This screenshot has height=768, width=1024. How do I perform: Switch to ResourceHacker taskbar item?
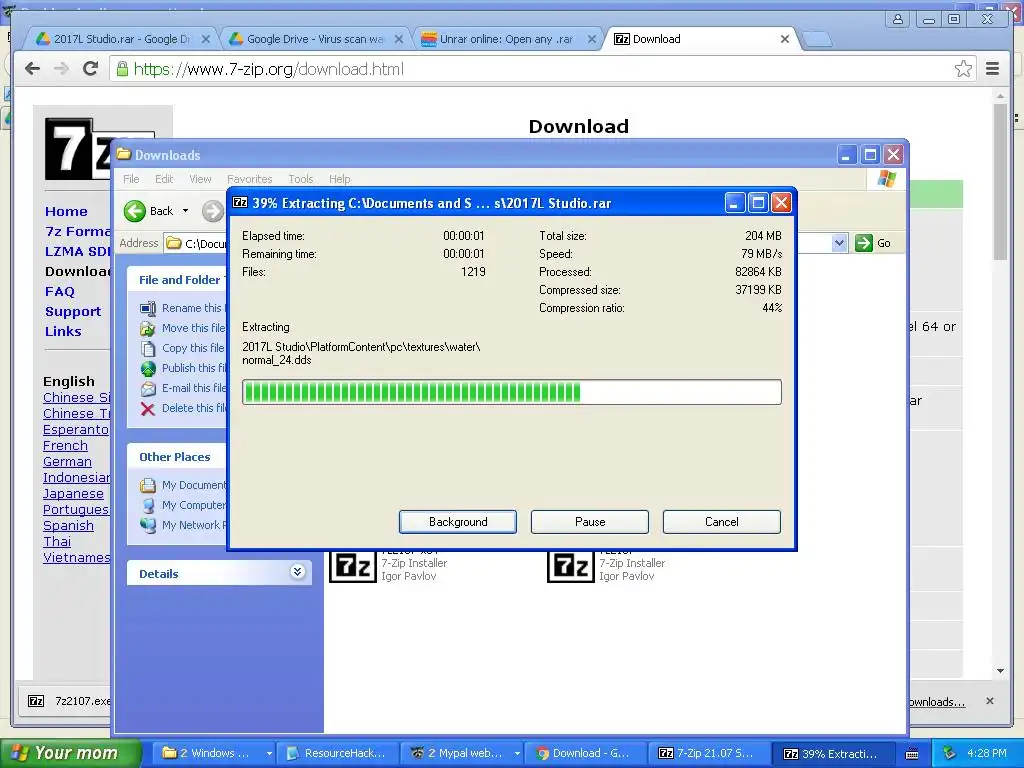coord(340,753)
